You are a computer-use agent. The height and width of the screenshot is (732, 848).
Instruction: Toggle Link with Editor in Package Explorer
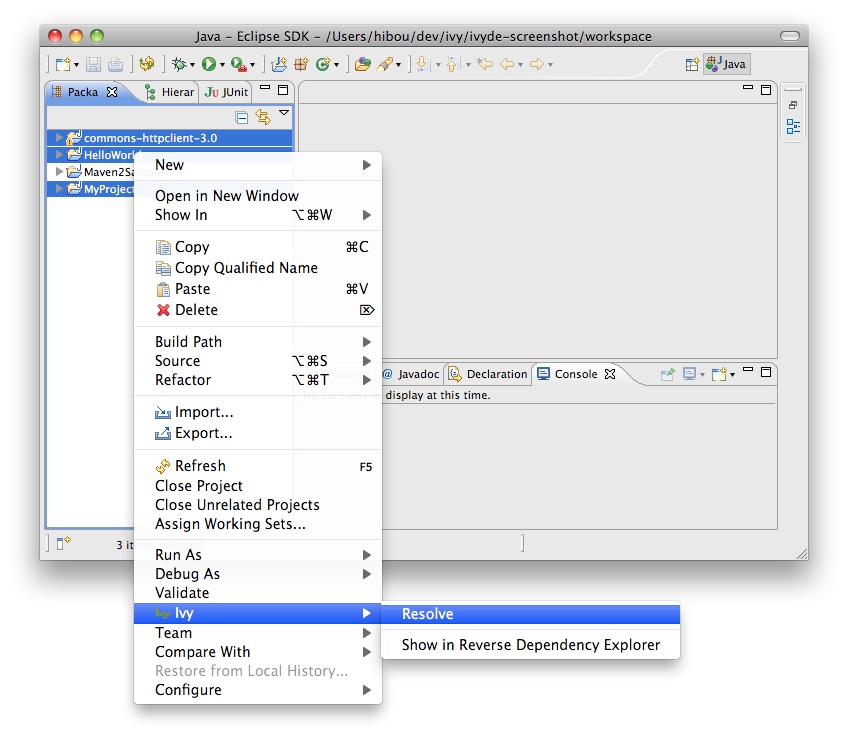(263, 117)
